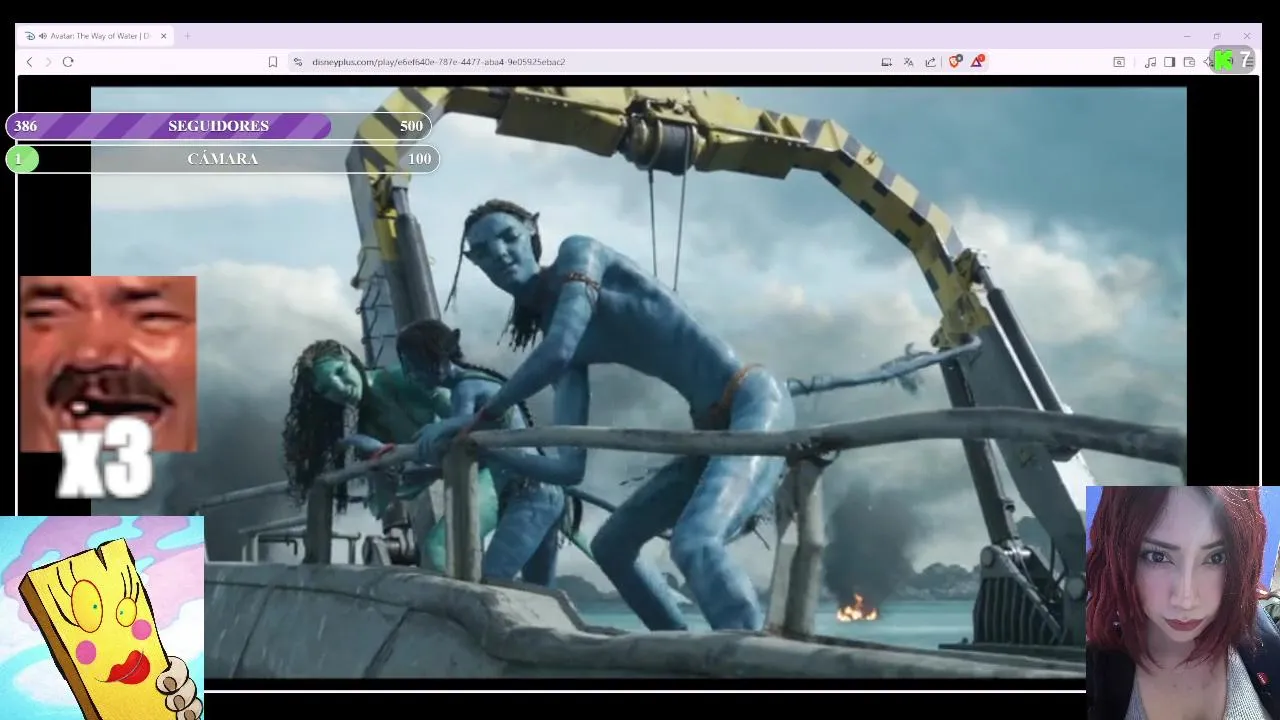The height and width of the screenshot is (720, 1280).
Task: Click the CÁMARA goal progress bar
Action: 222,159
